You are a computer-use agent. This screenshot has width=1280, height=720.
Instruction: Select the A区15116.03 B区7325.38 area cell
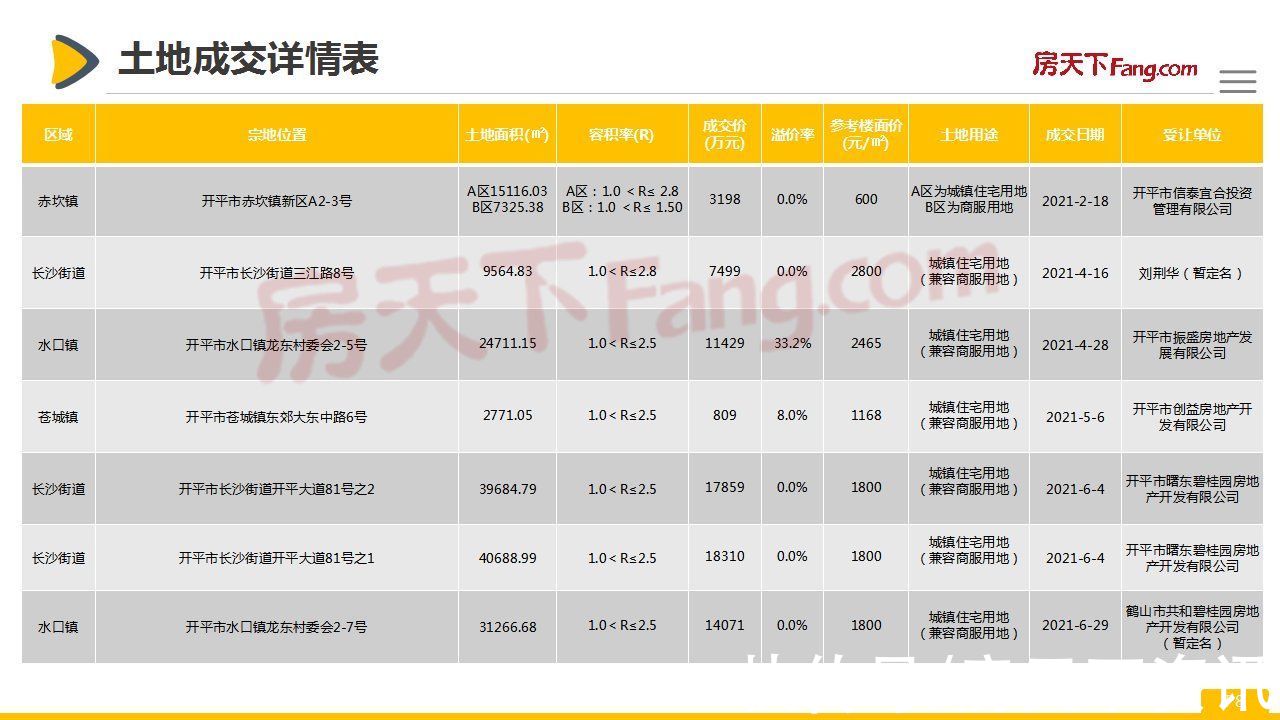click(x=507, y=199)
